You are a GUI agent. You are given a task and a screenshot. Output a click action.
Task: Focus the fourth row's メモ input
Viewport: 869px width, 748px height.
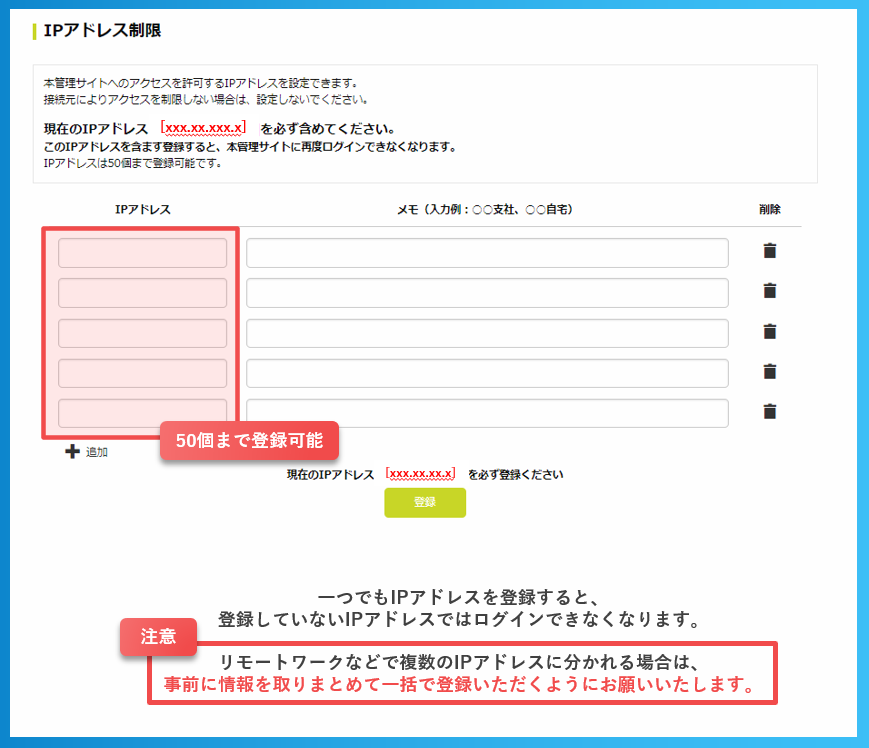point(487,373)
